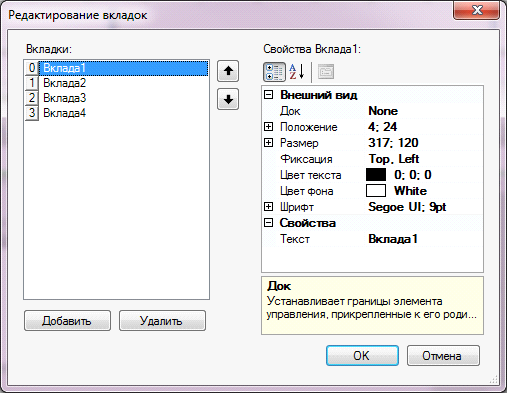
Task: Collapse the Внешний вид category
Action: (x=268, y=95)
